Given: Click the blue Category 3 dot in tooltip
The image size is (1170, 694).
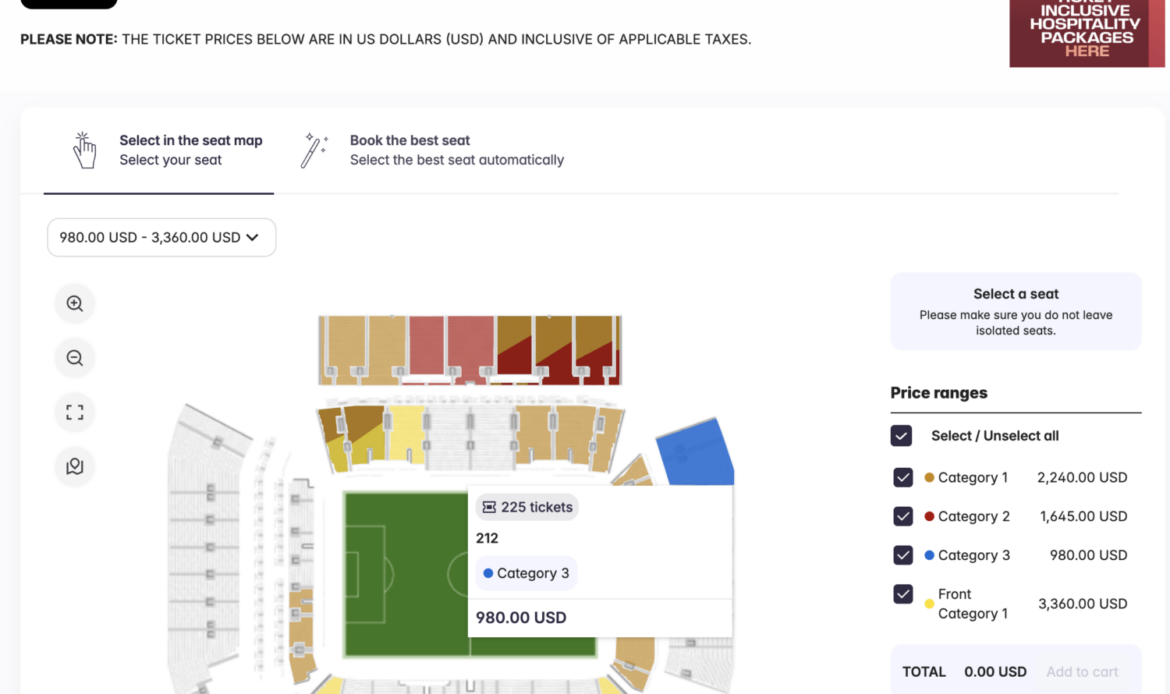Looking at the screenshot, I should 488,573.
